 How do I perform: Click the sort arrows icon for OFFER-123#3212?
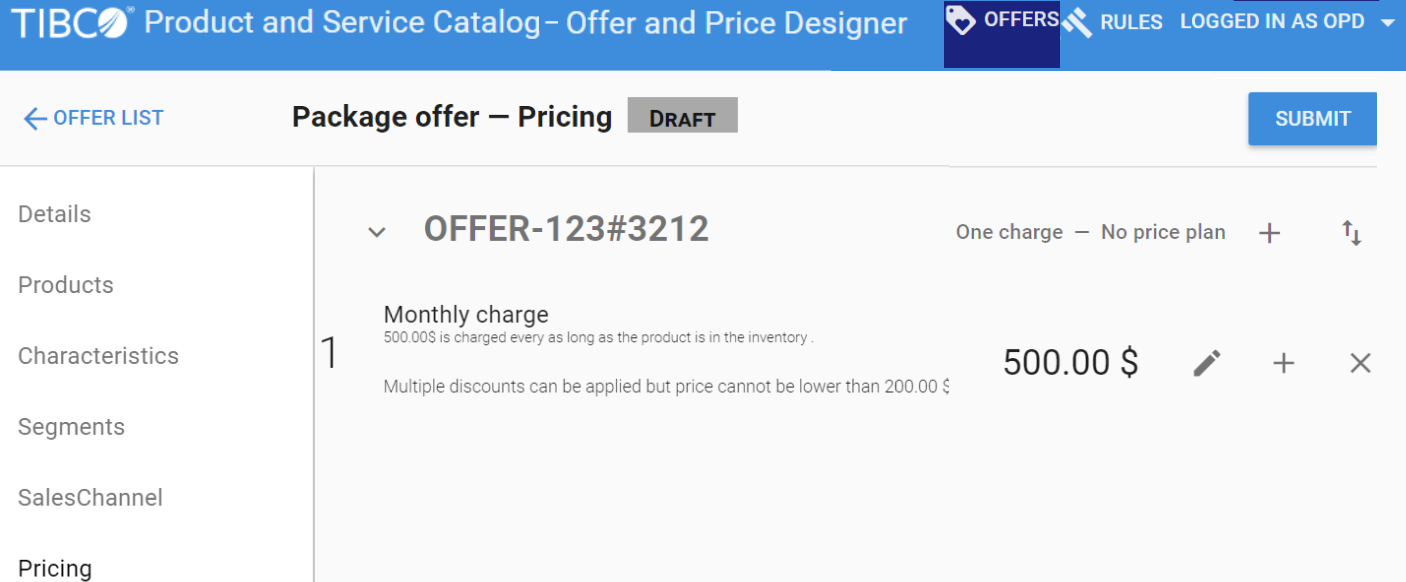[x=1352, y=233]
